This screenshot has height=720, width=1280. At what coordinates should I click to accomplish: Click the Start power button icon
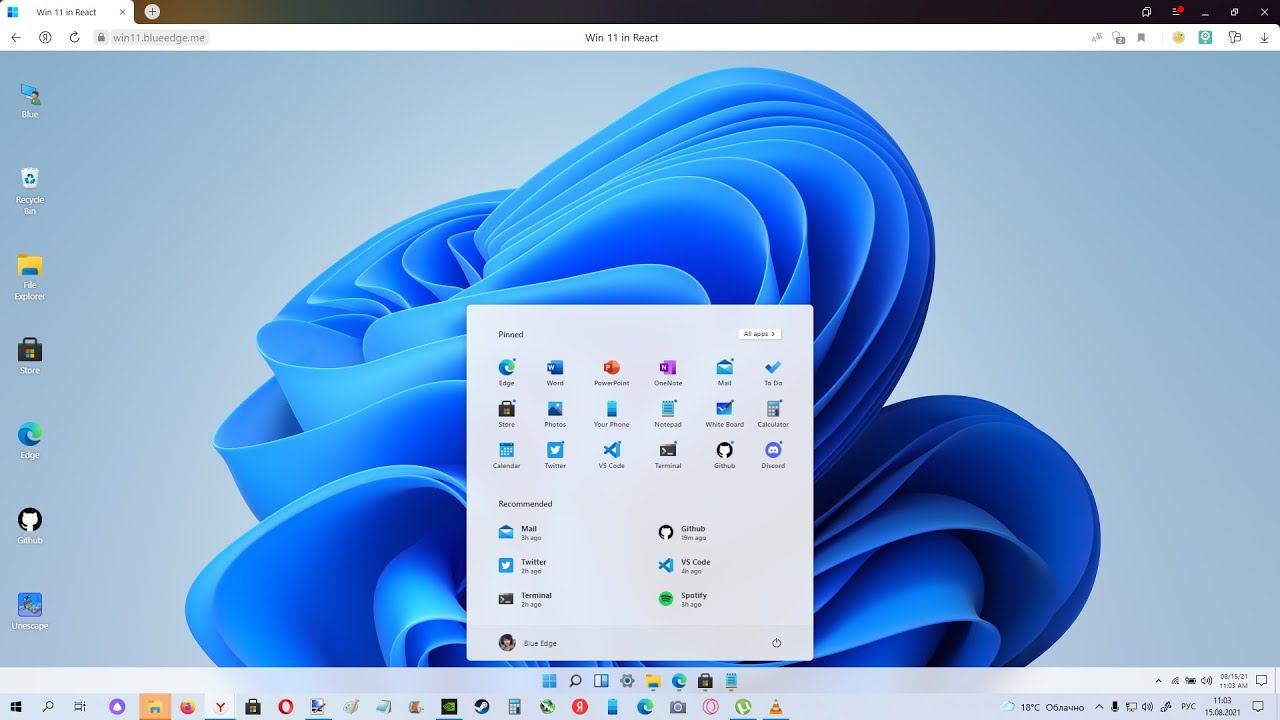pos(777,643)
